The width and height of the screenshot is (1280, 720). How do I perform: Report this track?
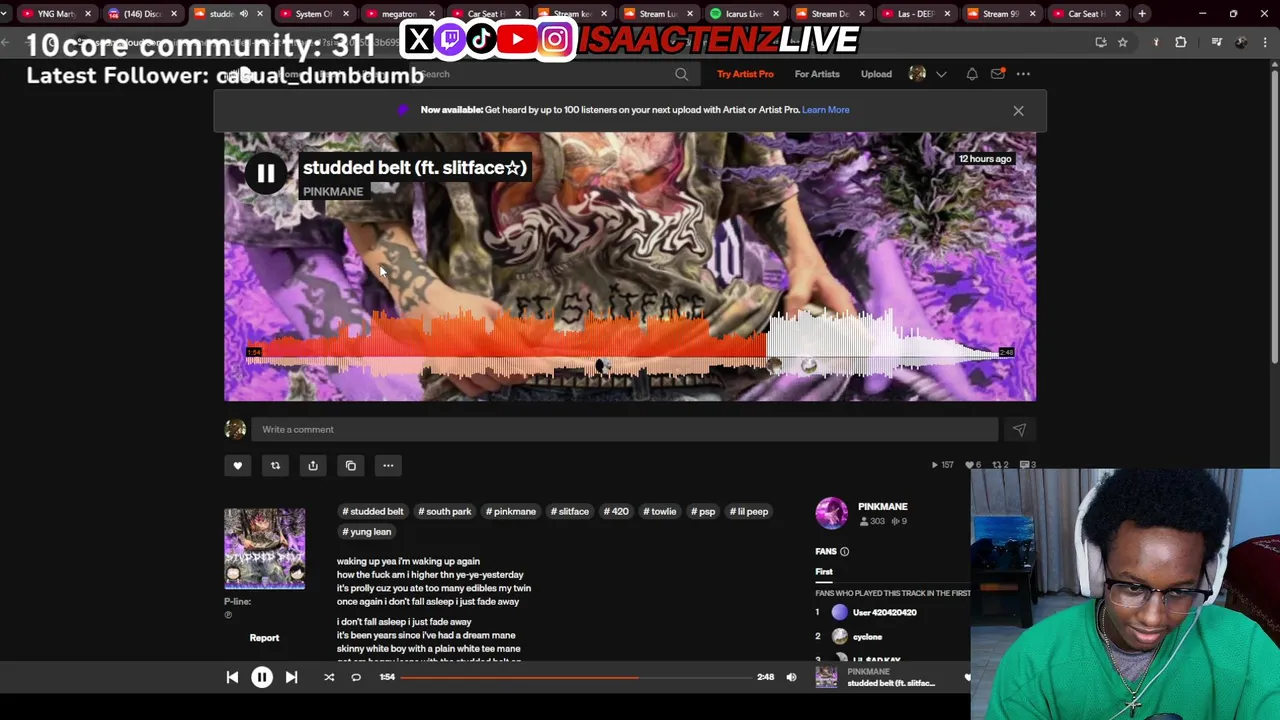264,638
